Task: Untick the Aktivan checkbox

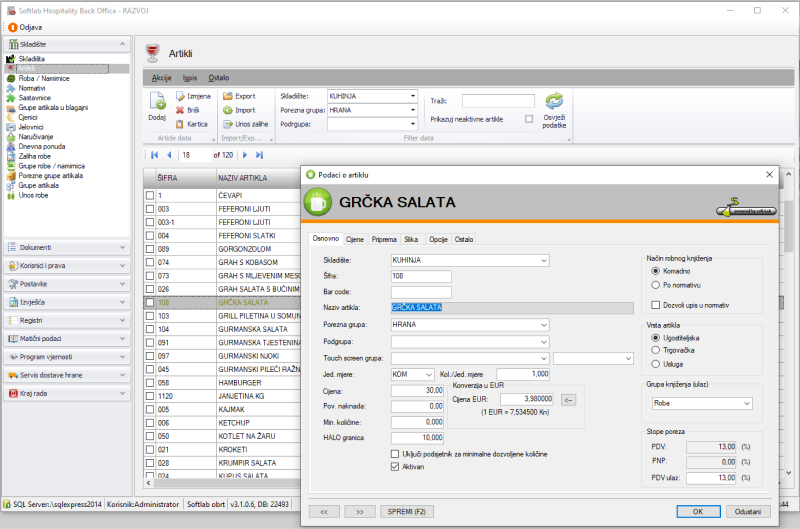Action: coord(395,465)
